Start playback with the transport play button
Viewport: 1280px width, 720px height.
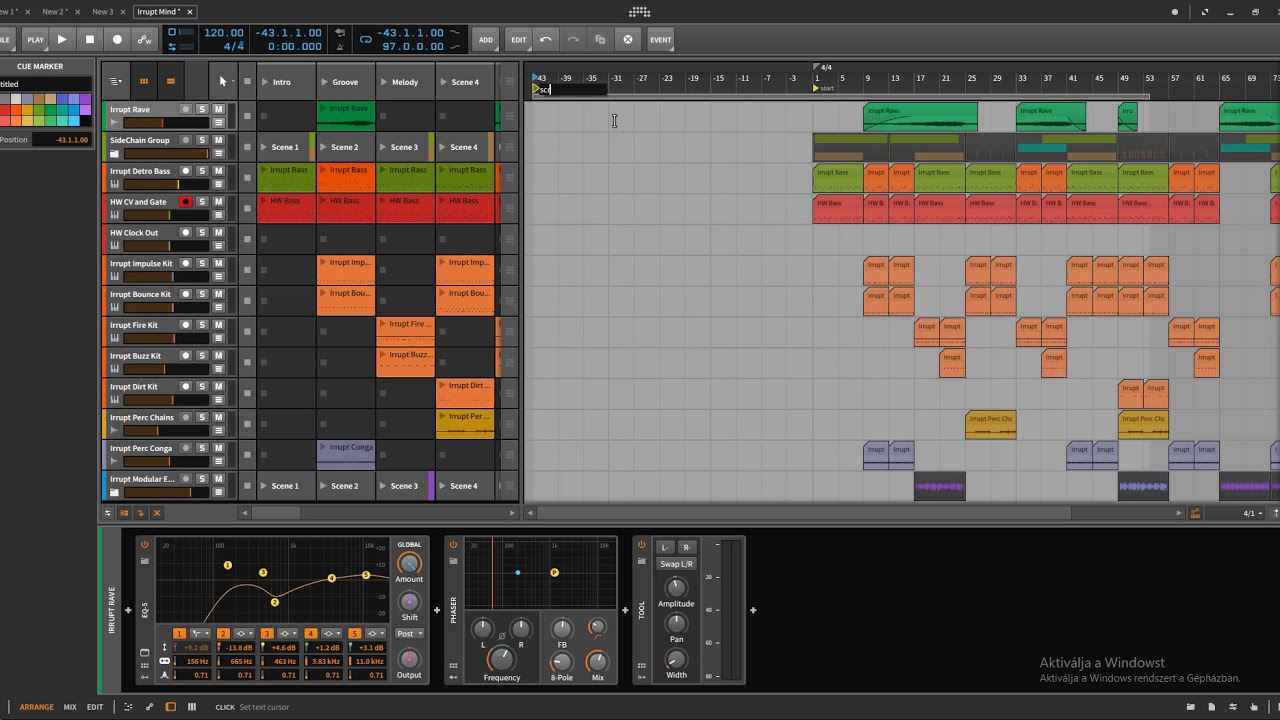(x=62, y=39)
